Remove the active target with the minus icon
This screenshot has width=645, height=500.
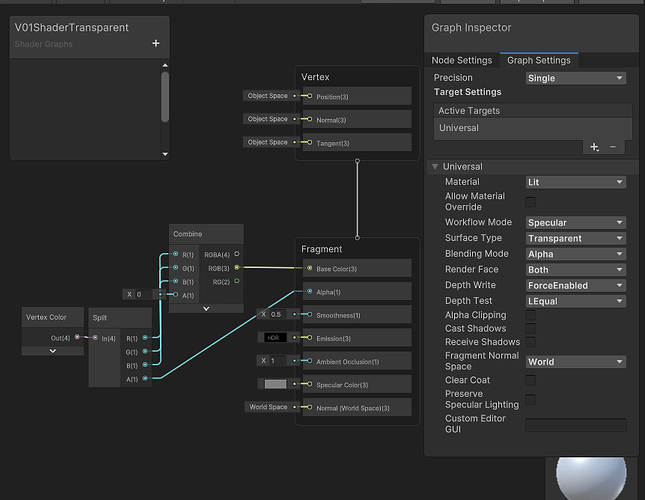613,147
